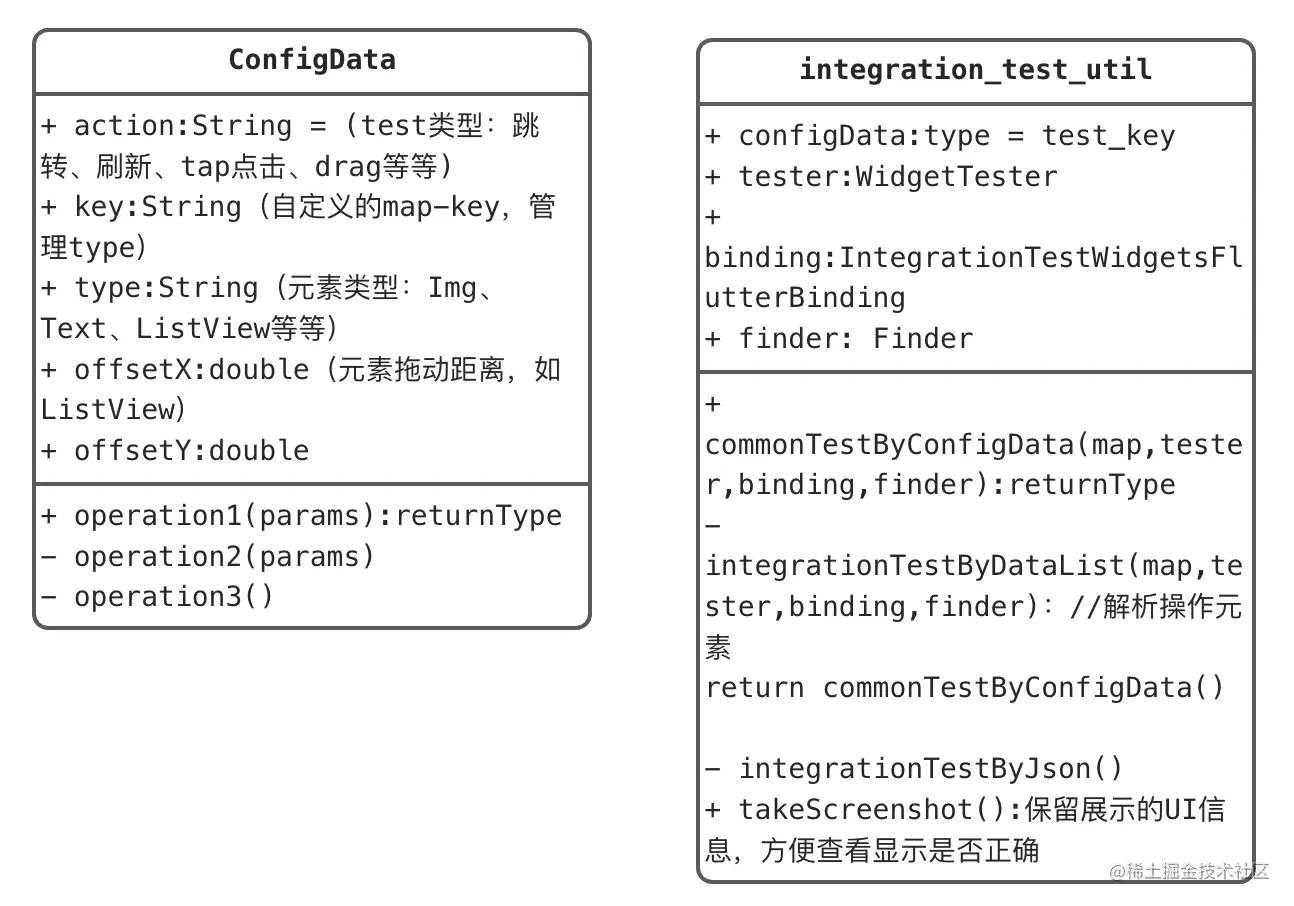
Task: Click the 稀土掘金技术社区 watermark
Action: pos(1189,870)
